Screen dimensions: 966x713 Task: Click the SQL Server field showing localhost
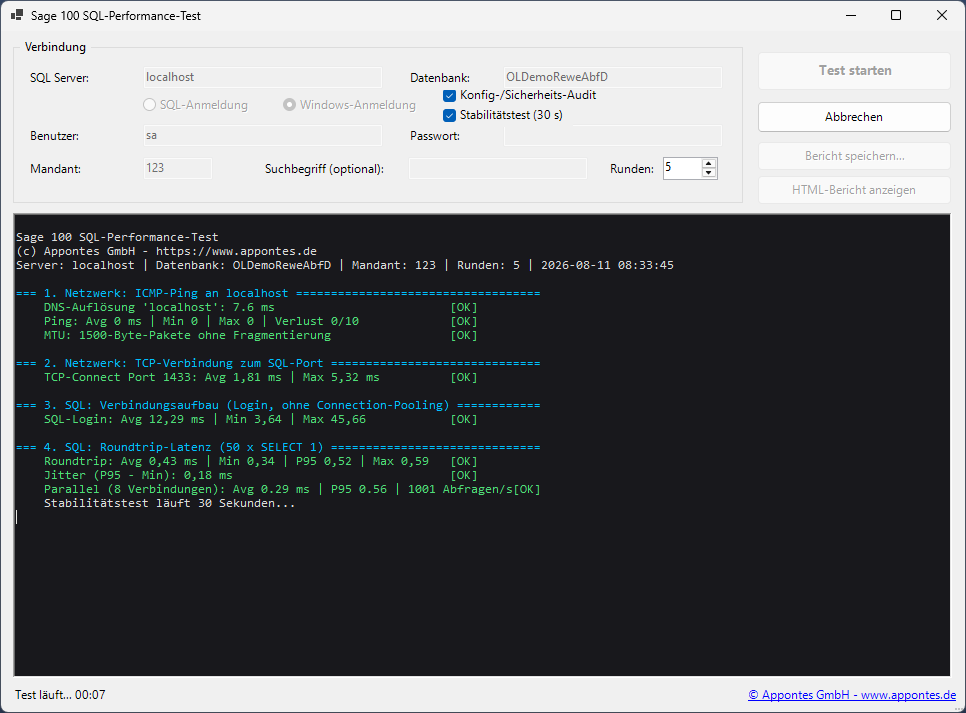[x=262, y=77]
